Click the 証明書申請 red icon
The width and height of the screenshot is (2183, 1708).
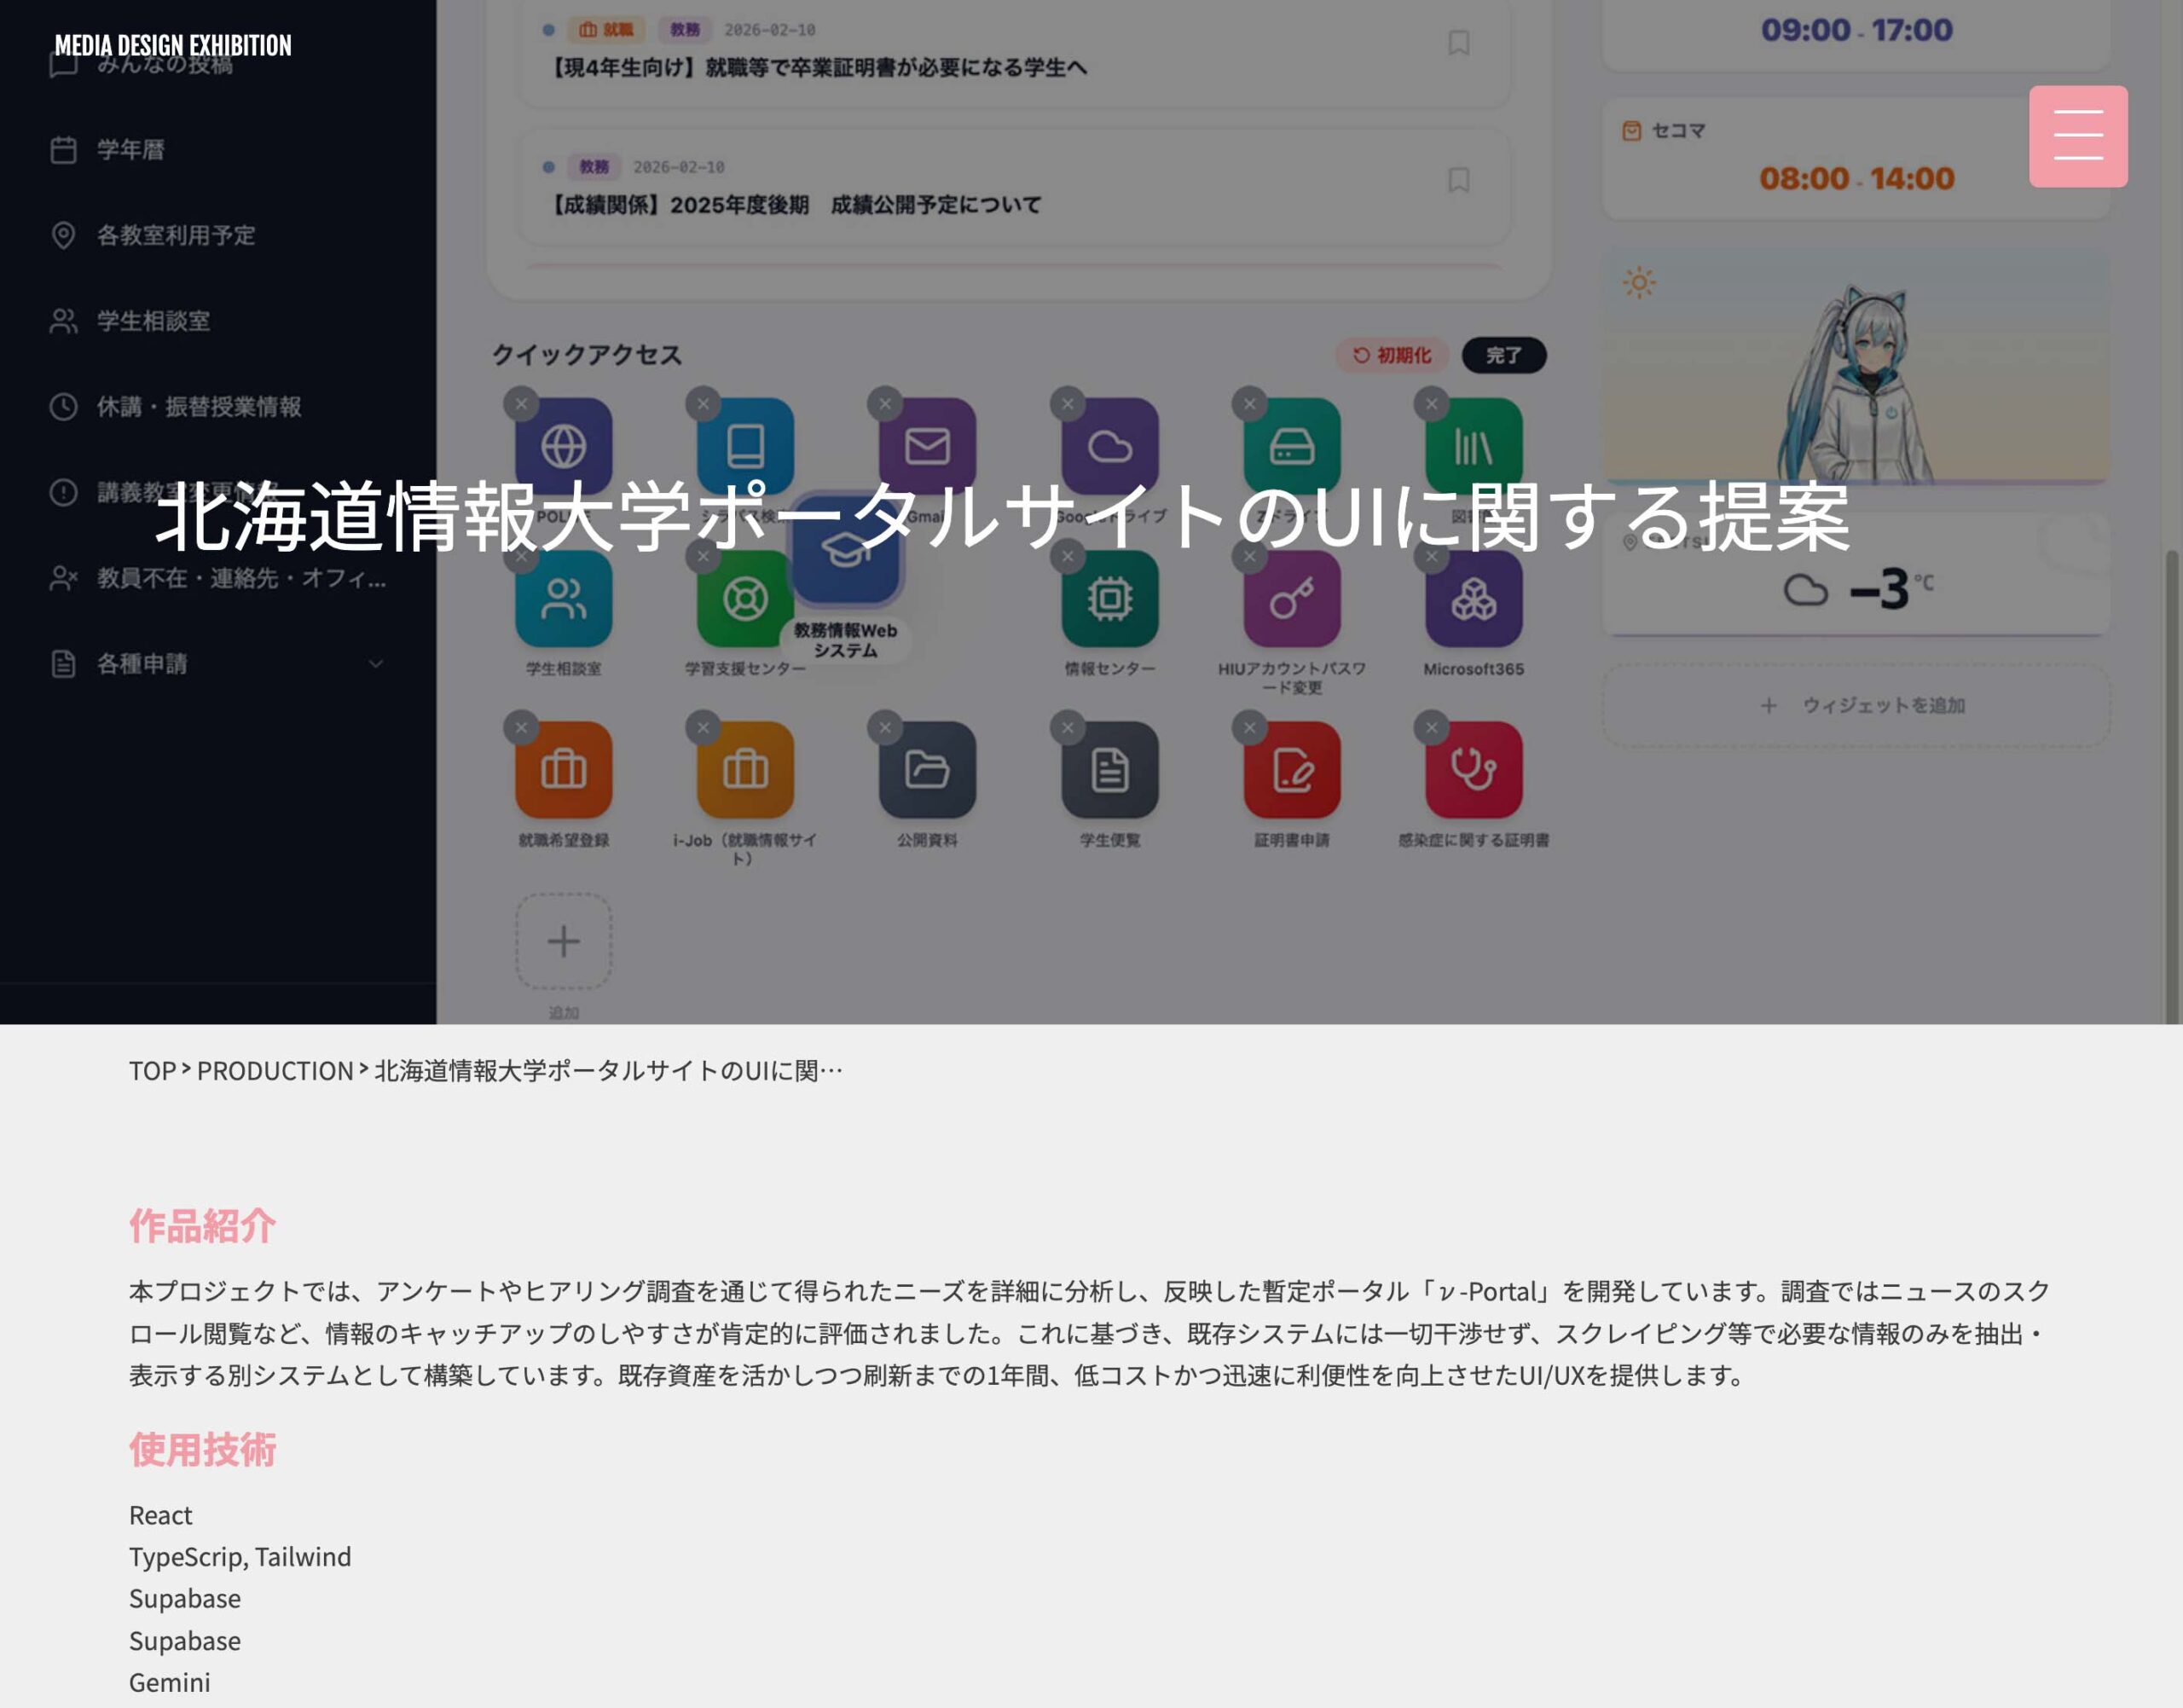(1291, 769)
